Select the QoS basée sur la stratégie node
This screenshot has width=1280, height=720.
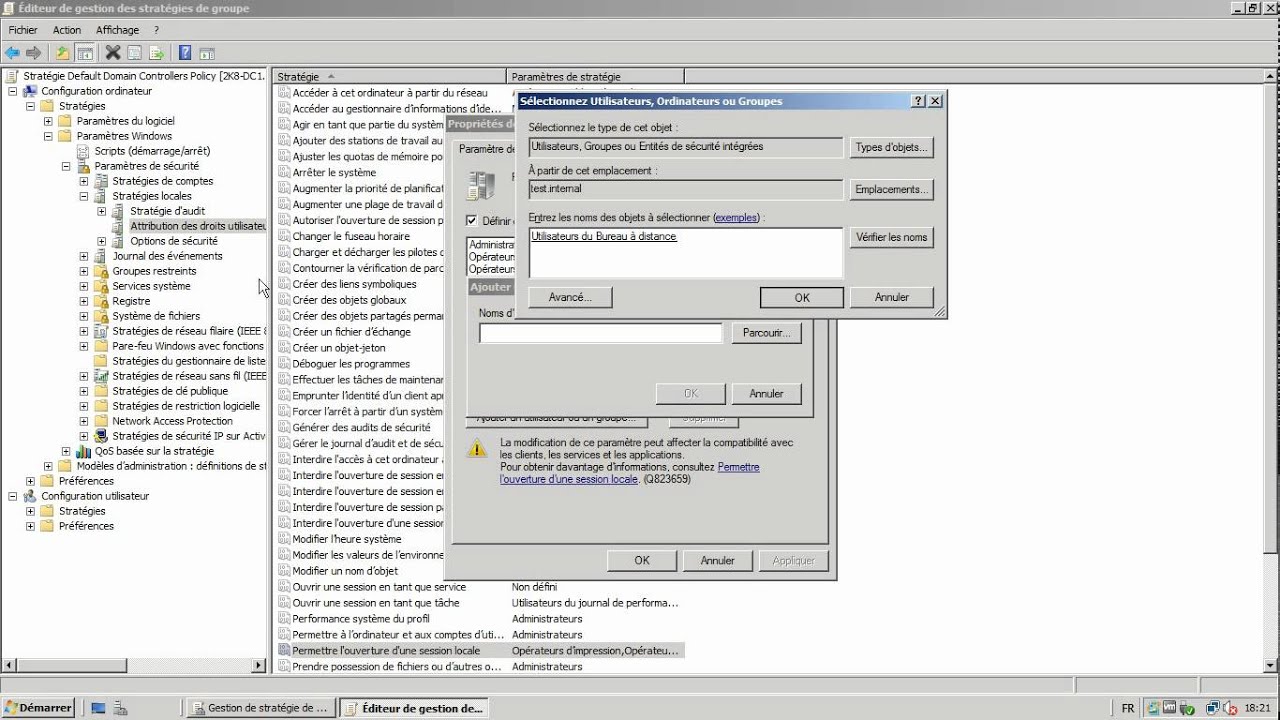(154, 451)
